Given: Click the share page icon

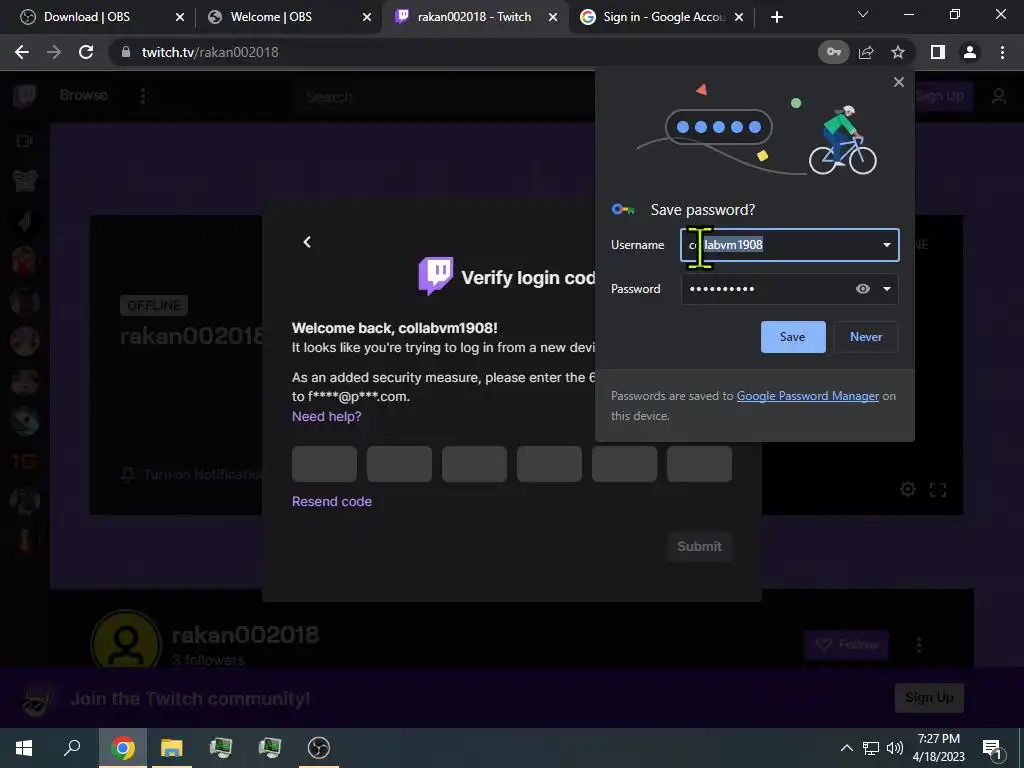Looking at the screenshot, I should [866, 52].
